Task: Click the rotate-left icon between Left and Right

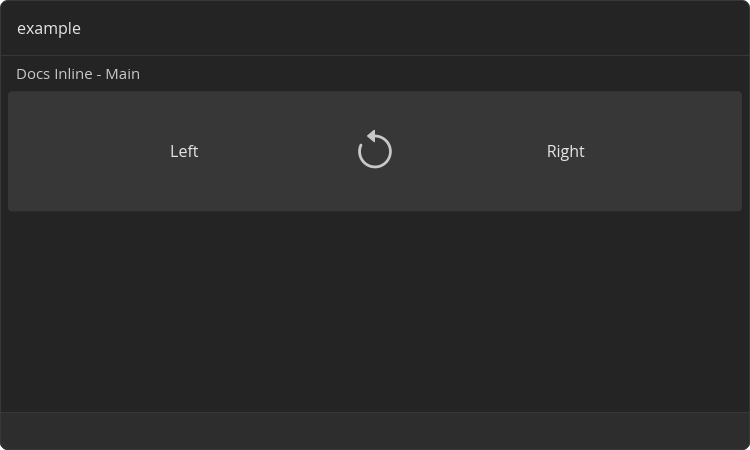Action: pos(375,151)
